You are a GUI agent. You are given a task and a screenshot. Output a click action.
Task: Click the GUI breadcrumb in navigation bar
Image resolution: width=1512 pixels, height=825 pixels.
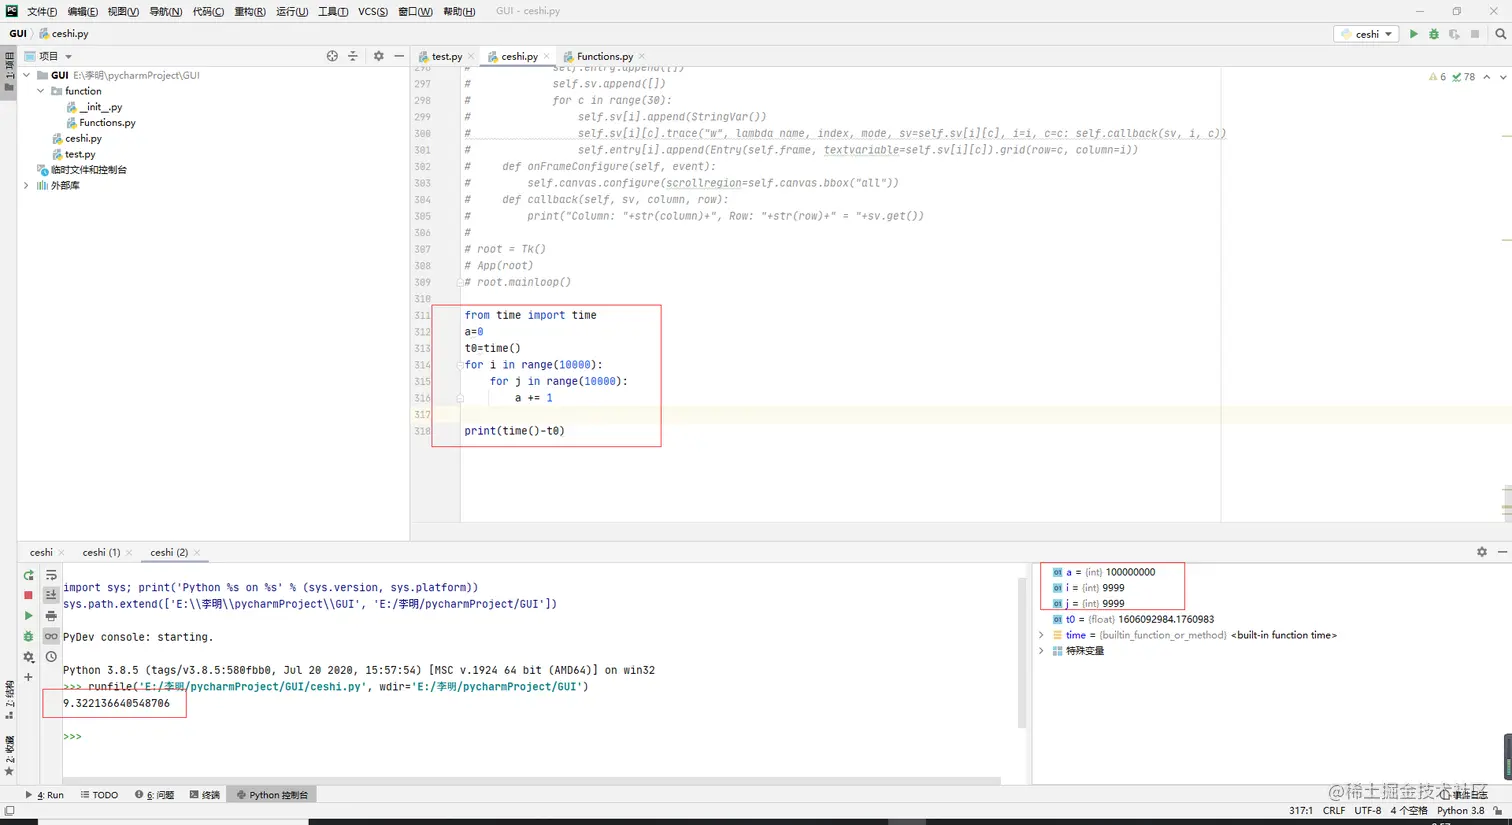coord(18,34)
